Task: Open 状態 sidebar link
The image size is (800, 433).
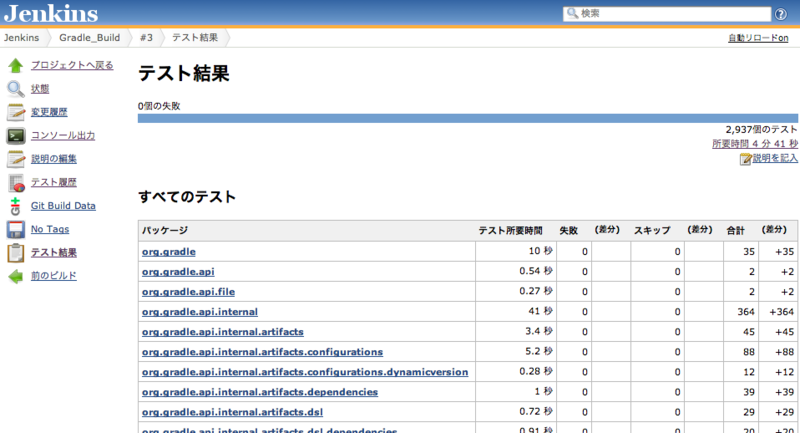Action: click(40, 88)
